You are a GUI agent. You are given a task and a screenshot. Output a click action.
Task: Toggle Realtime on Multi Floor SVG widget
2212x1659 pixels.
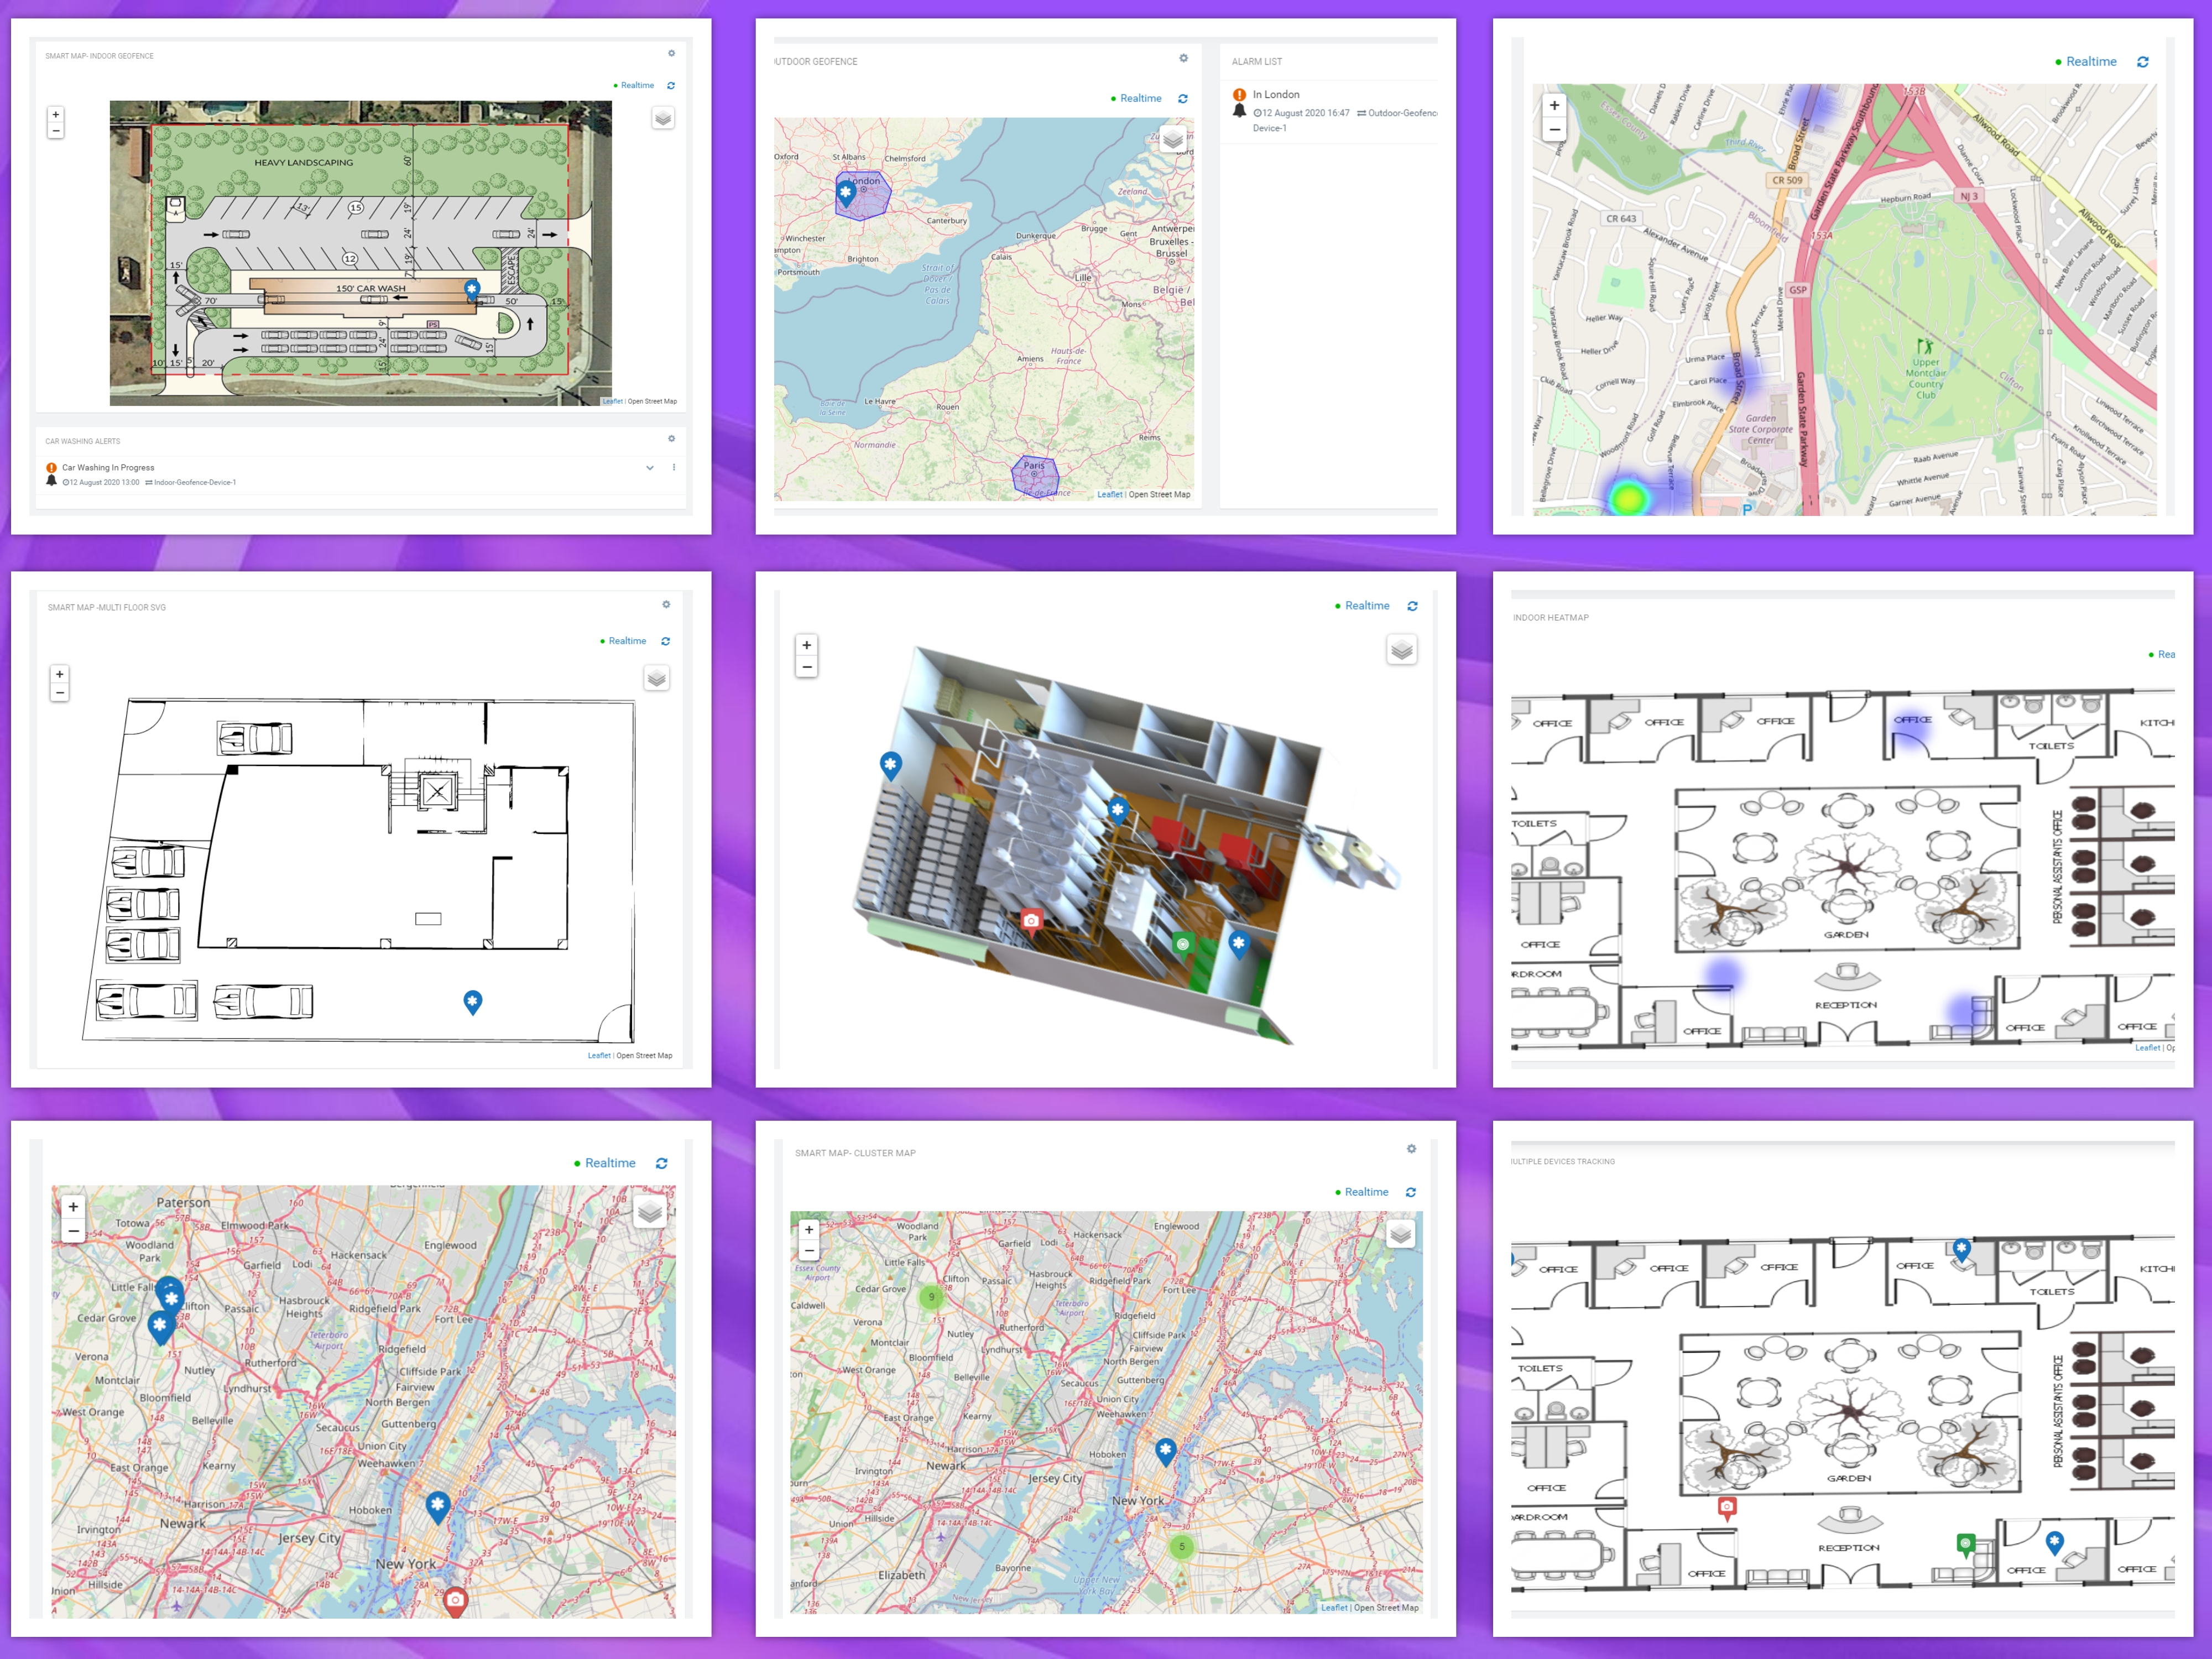[623, 642]
